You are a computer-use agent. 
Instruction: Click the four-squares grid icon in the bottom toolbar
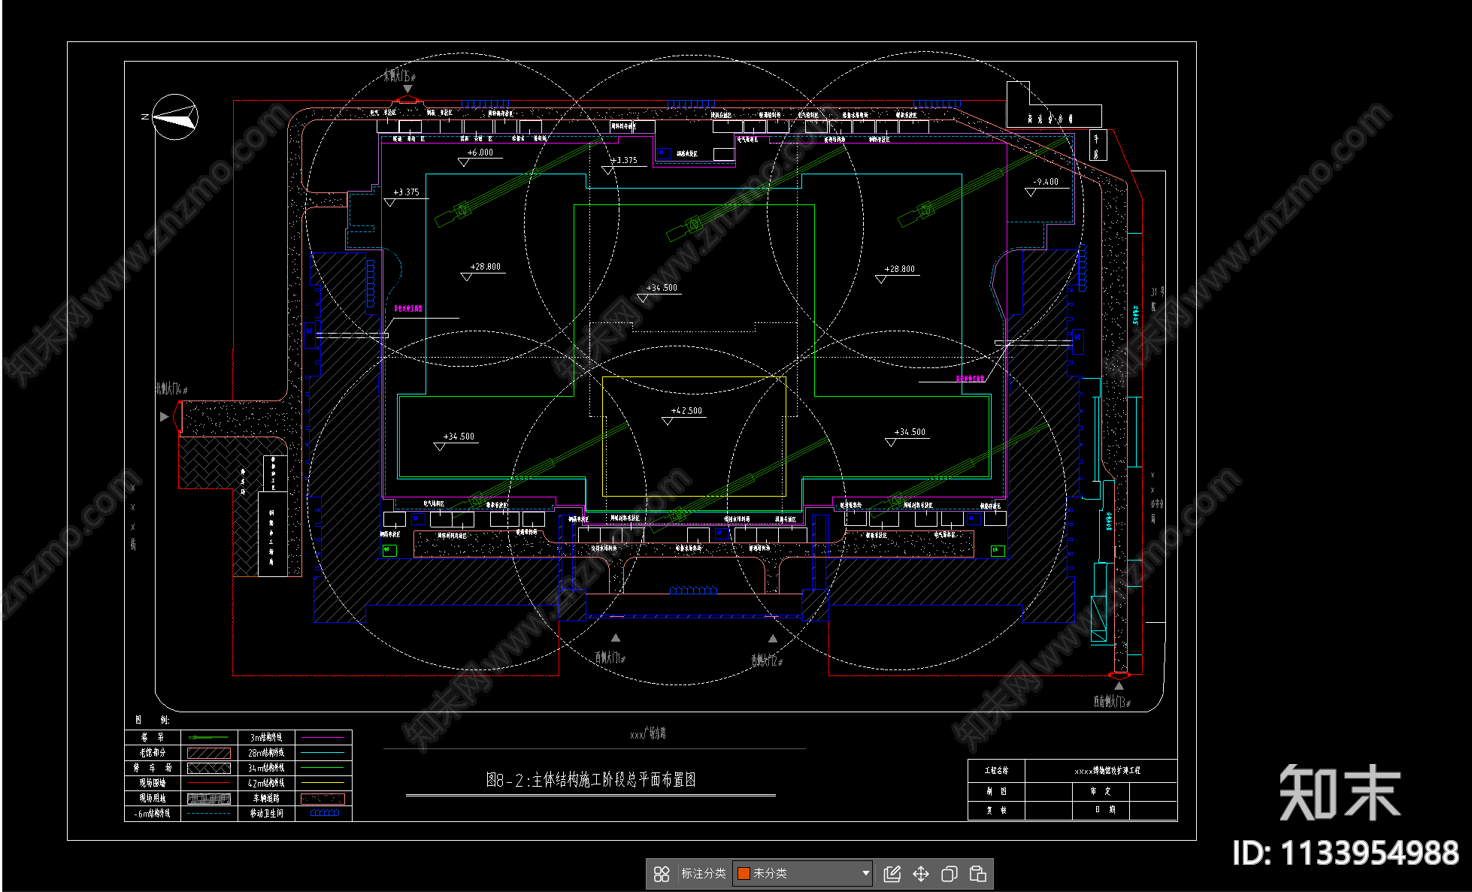click(x=661, y=874)
